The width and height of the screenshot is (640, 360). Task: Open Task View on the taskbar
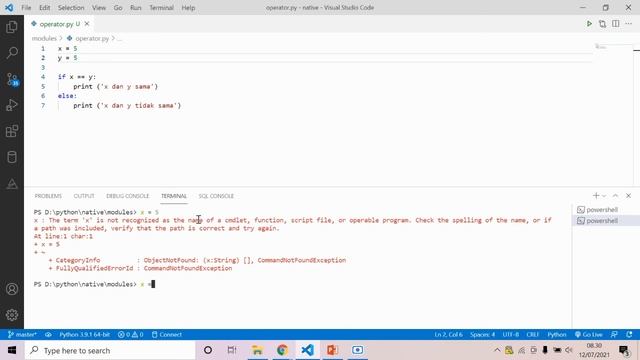coord(232,350)
